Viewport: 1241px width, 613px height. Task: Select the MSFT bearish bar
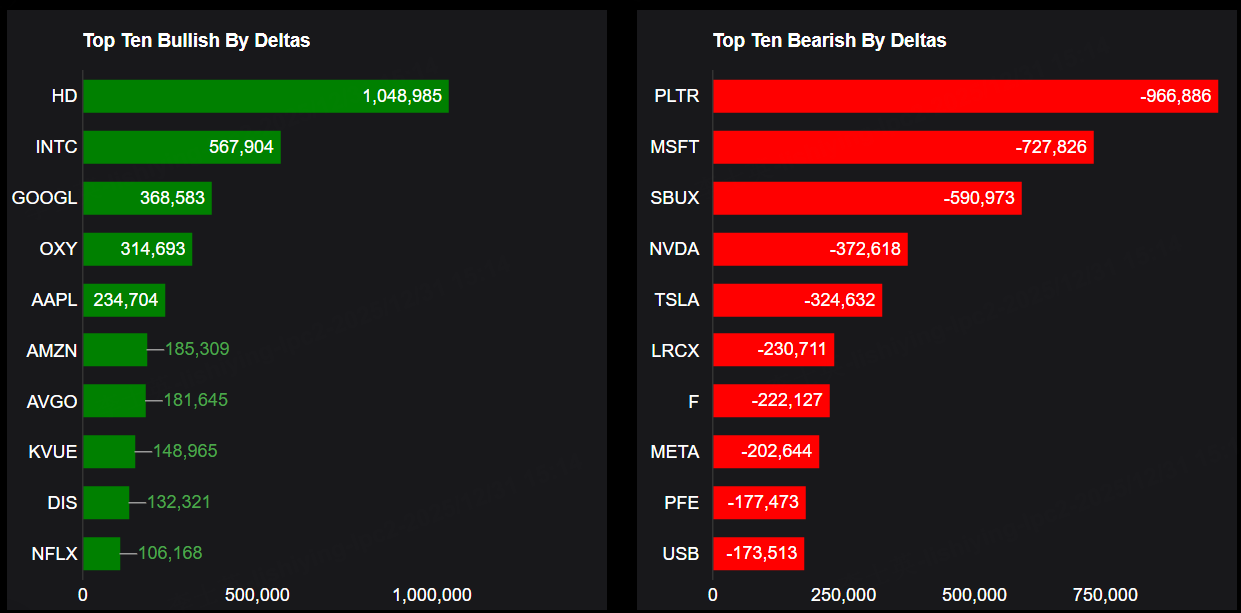pyautogui.click(x=903, y=147)
